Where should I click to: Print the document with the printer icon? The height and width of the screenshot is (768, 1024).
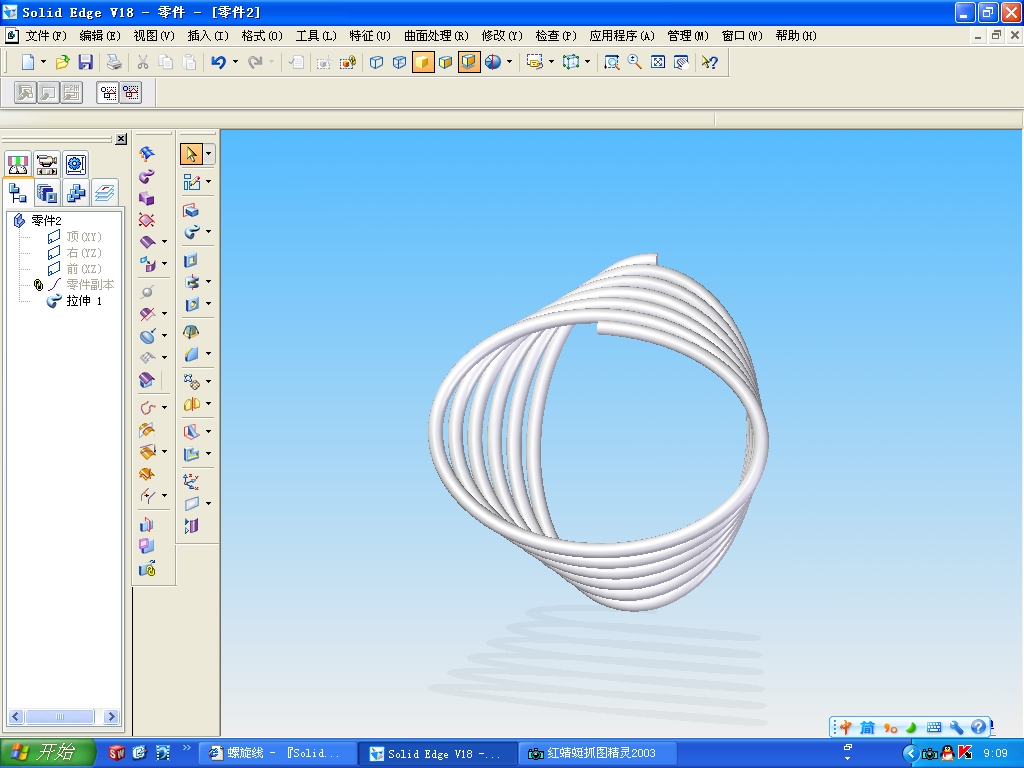pos(114,62)
